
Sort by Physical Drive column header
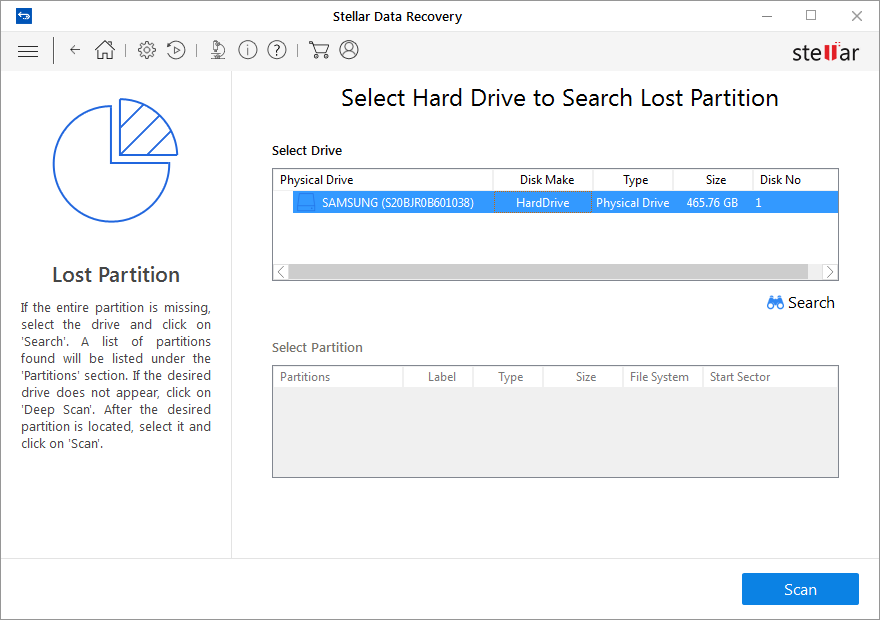[x=383, y=180]
